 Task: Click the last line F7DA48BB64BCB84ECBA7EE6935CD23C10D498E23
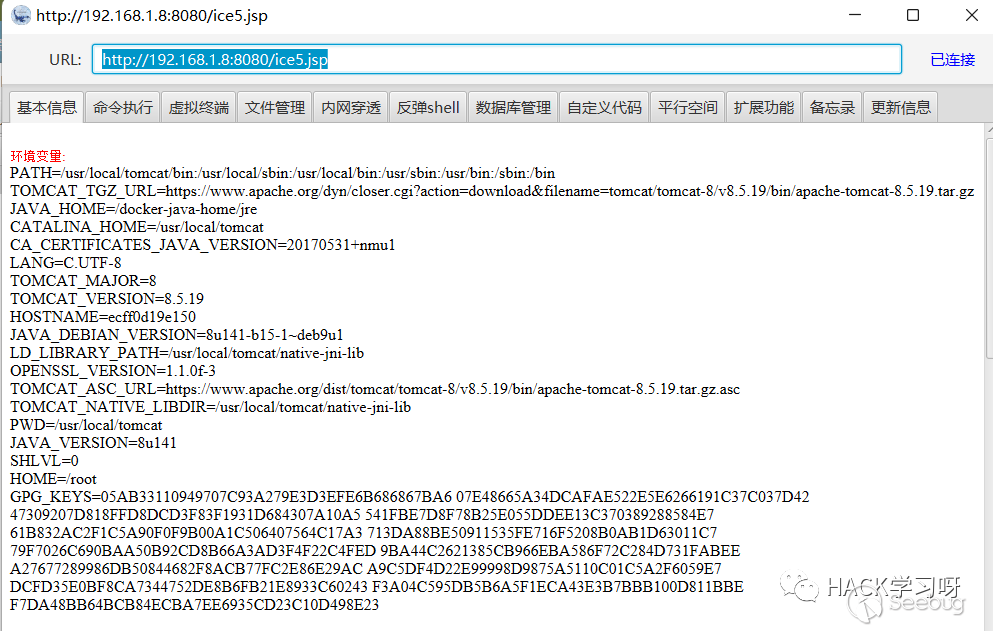click(194, 605)
